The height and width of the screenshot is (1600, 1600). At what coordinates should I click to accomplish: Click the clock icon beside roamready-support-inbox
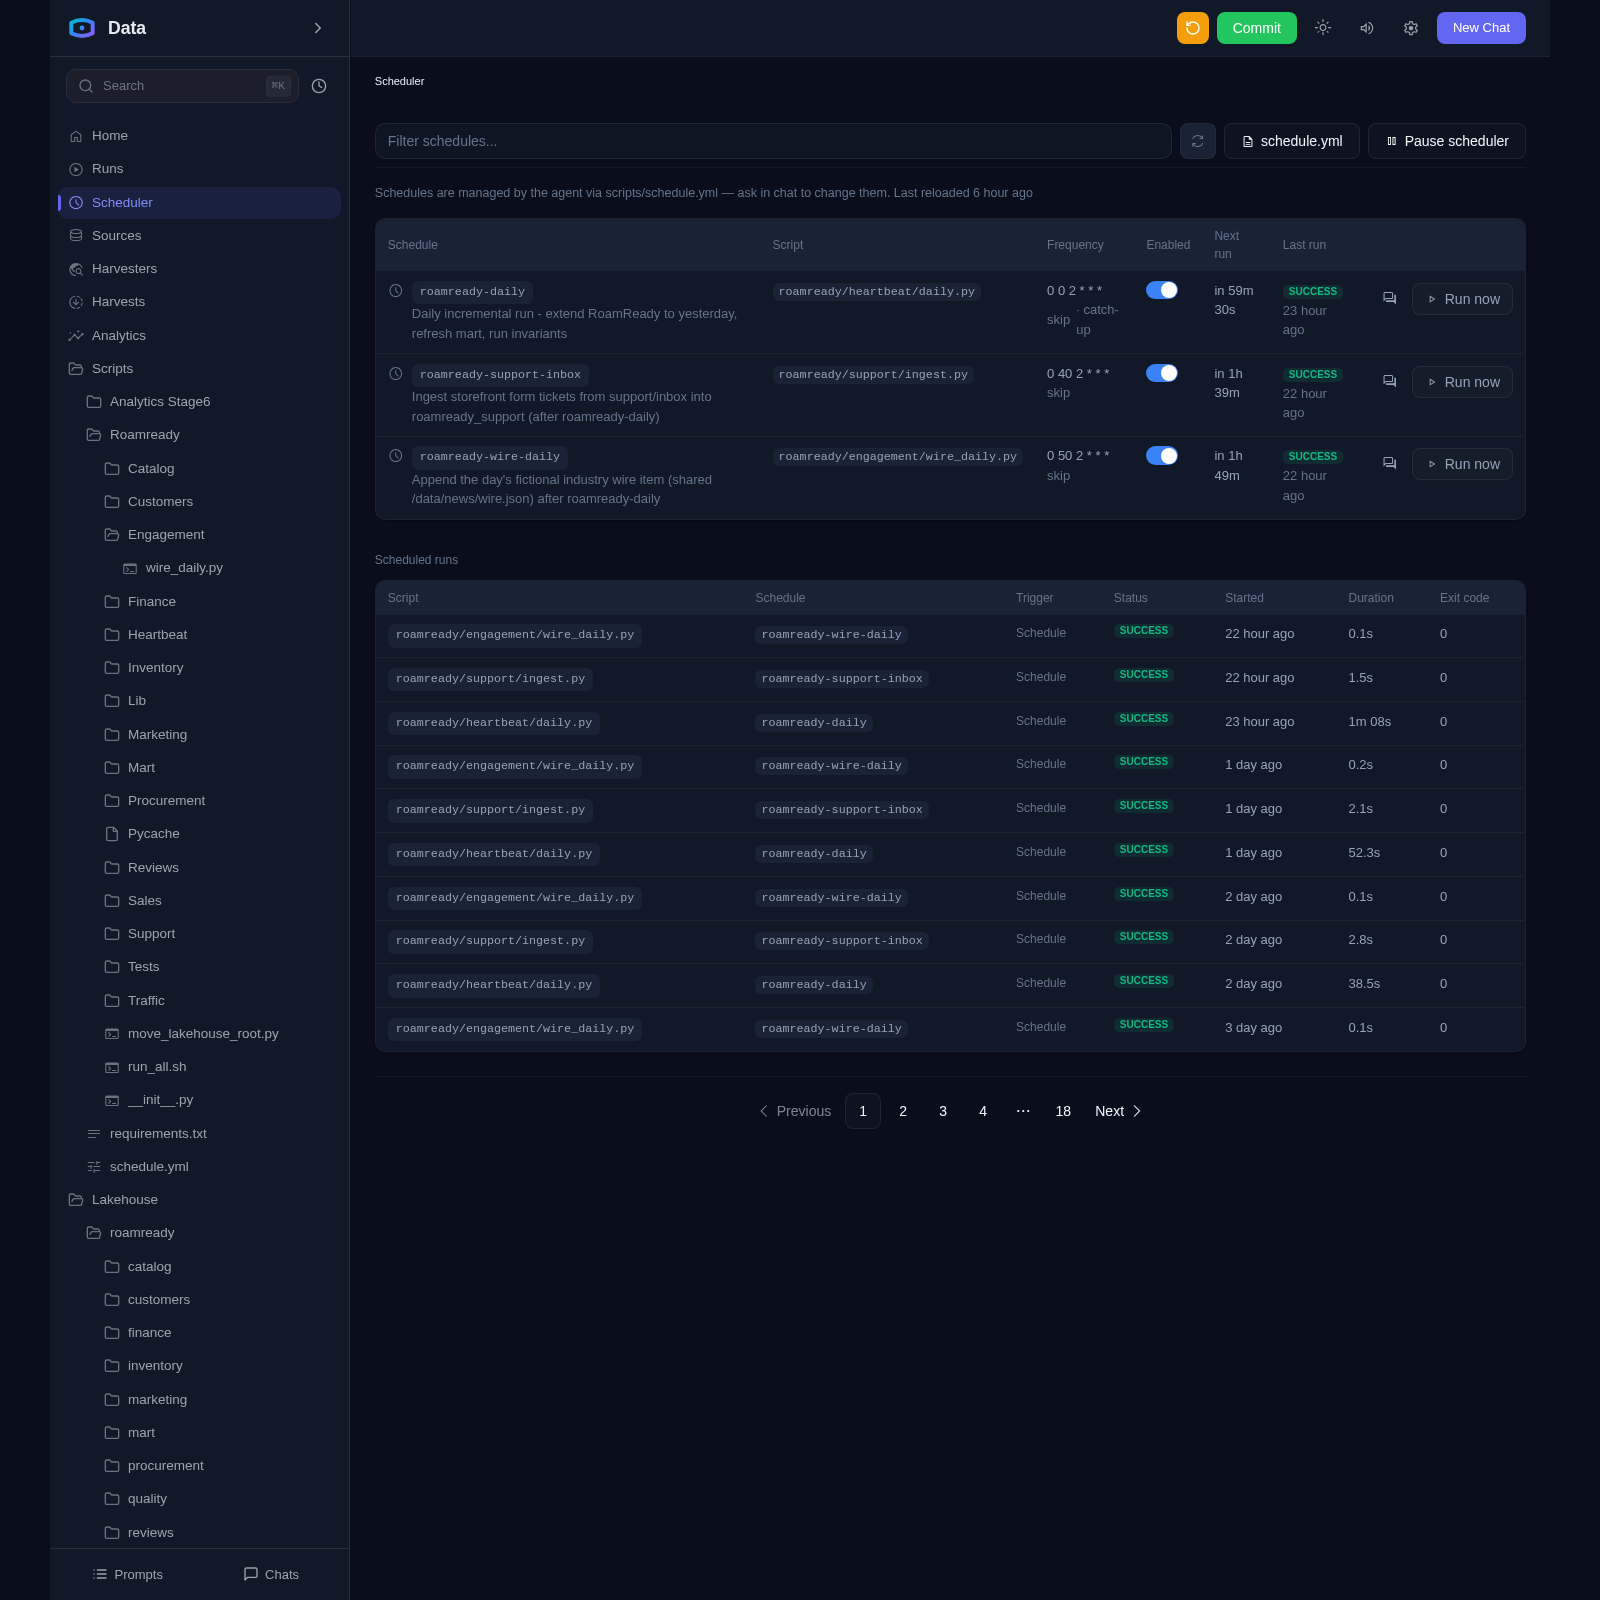point(396,374)
